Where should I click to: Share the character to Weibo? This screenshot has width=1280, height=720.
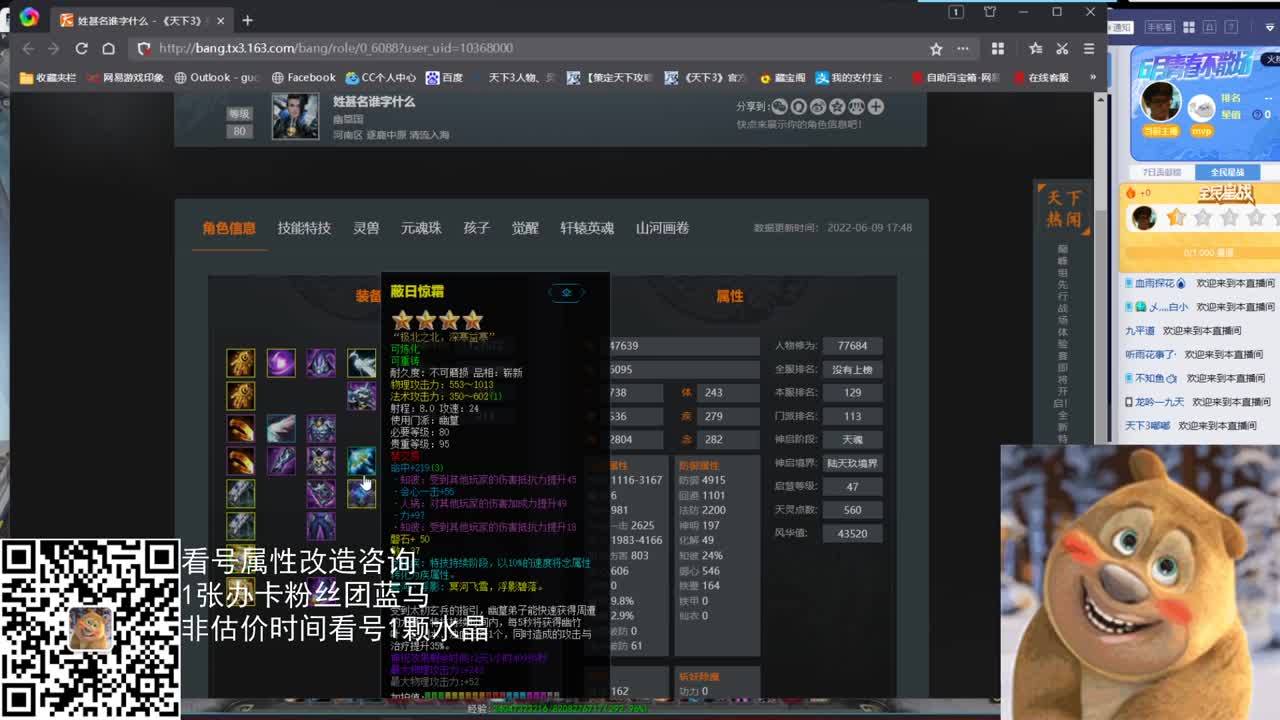coord(818,106)
